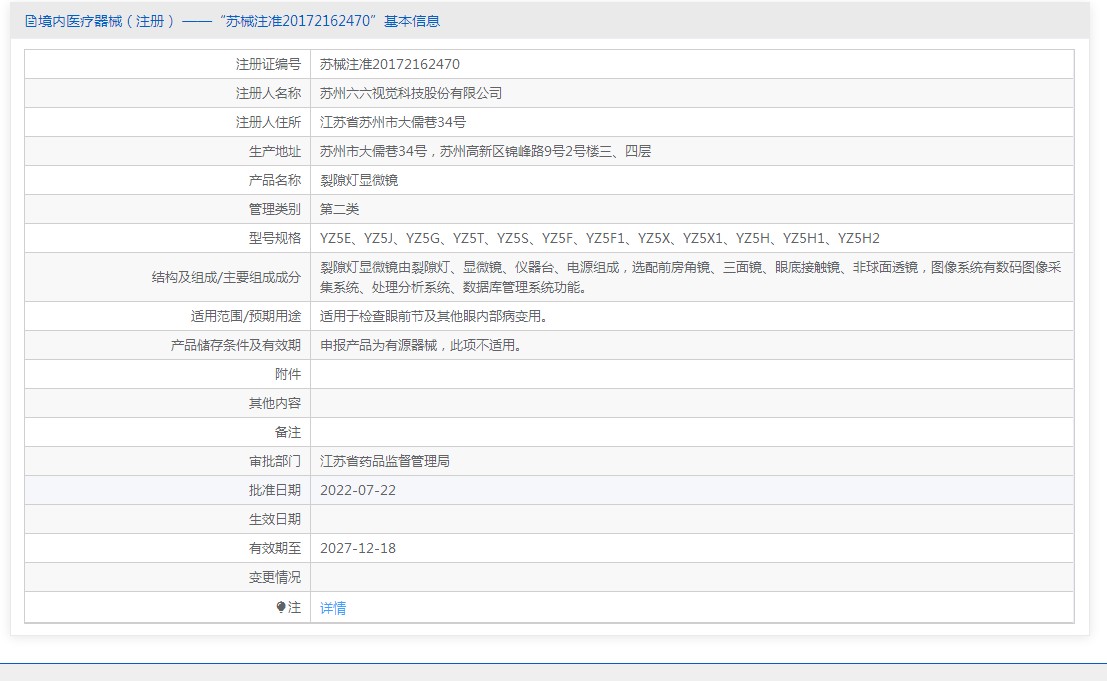
Task: Select approval date 2022-07-22
Action: 358,490
